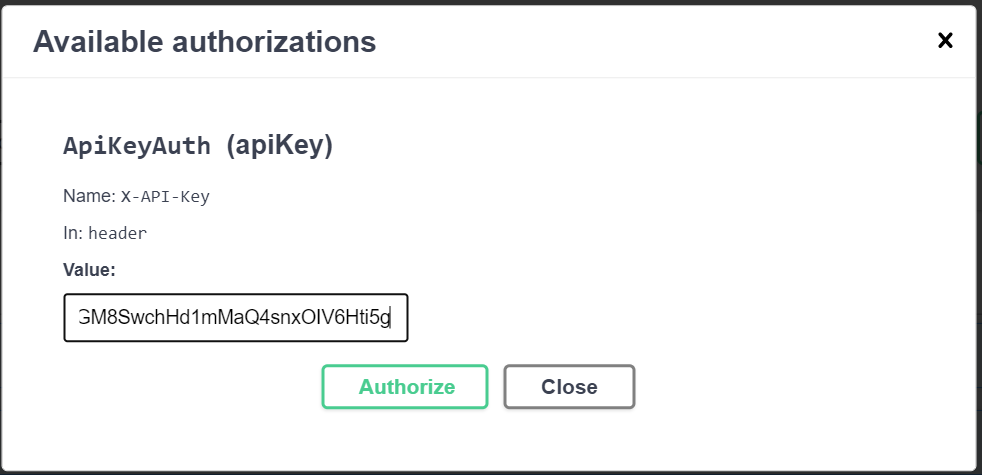The width and height of the screenshot is (982, 475).
Task: Focus the API key Value input field
Action: point(236,318)
